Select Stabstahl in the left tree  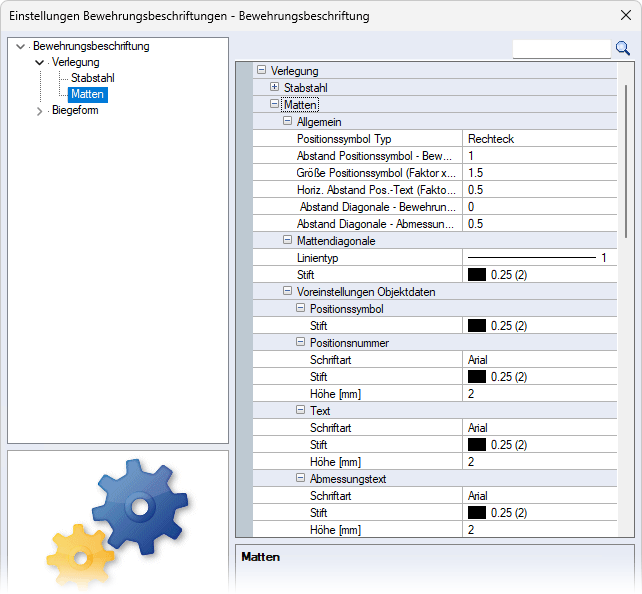click(x=91, y=78)
